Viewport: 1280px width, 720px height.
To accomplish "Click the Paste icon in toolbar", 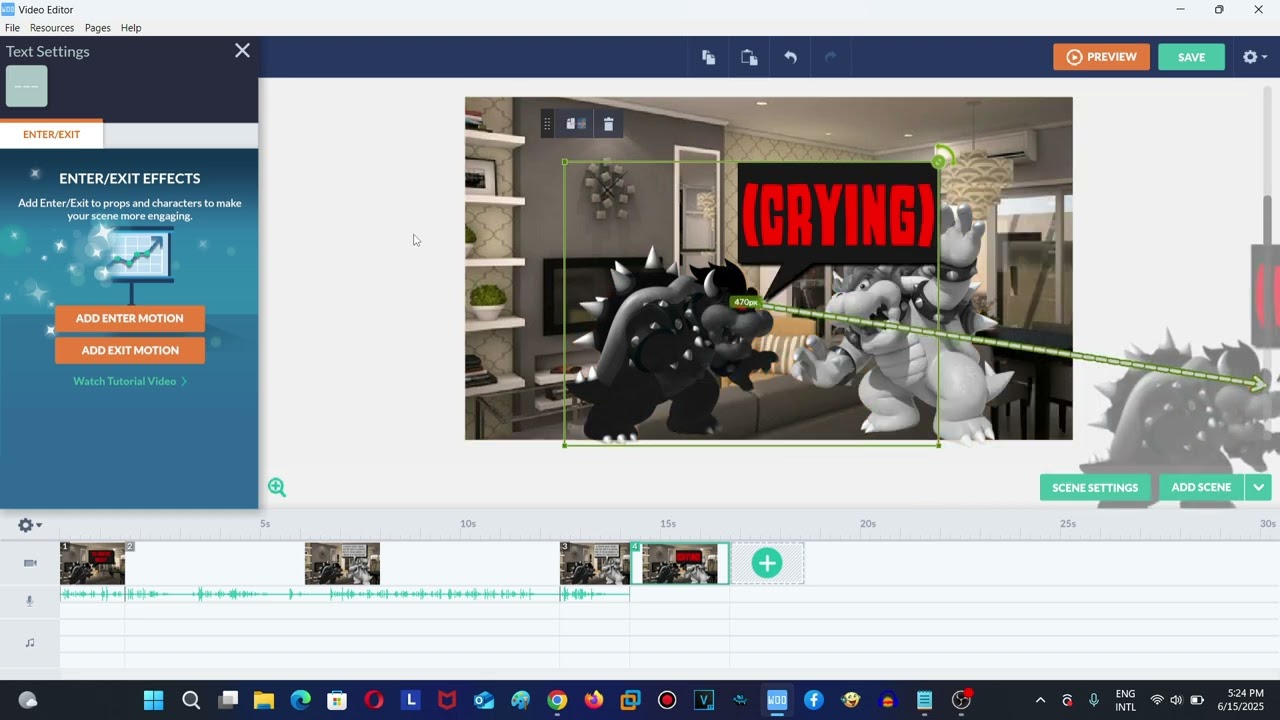I will click(x=749, y=57).
